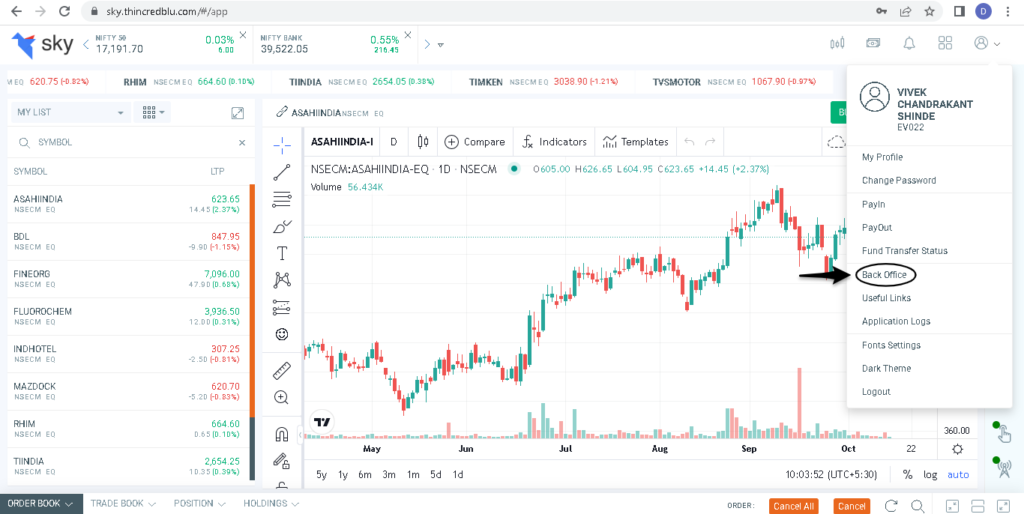Open the notifications bell icon
The height and width of the screenshot is (514, 1024).
click(x=908, y=43)
